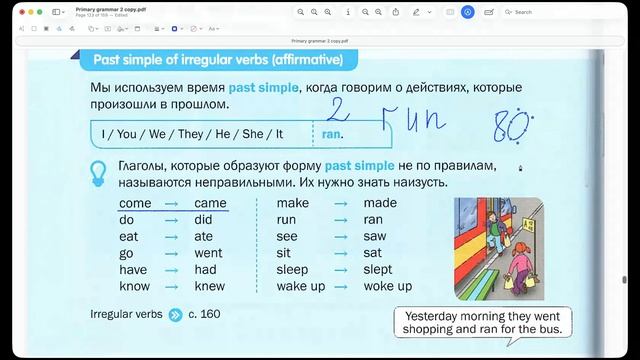Click the light bulb tip icon
The height and width of the screenshot is (360, 640).
coord(98,174)
